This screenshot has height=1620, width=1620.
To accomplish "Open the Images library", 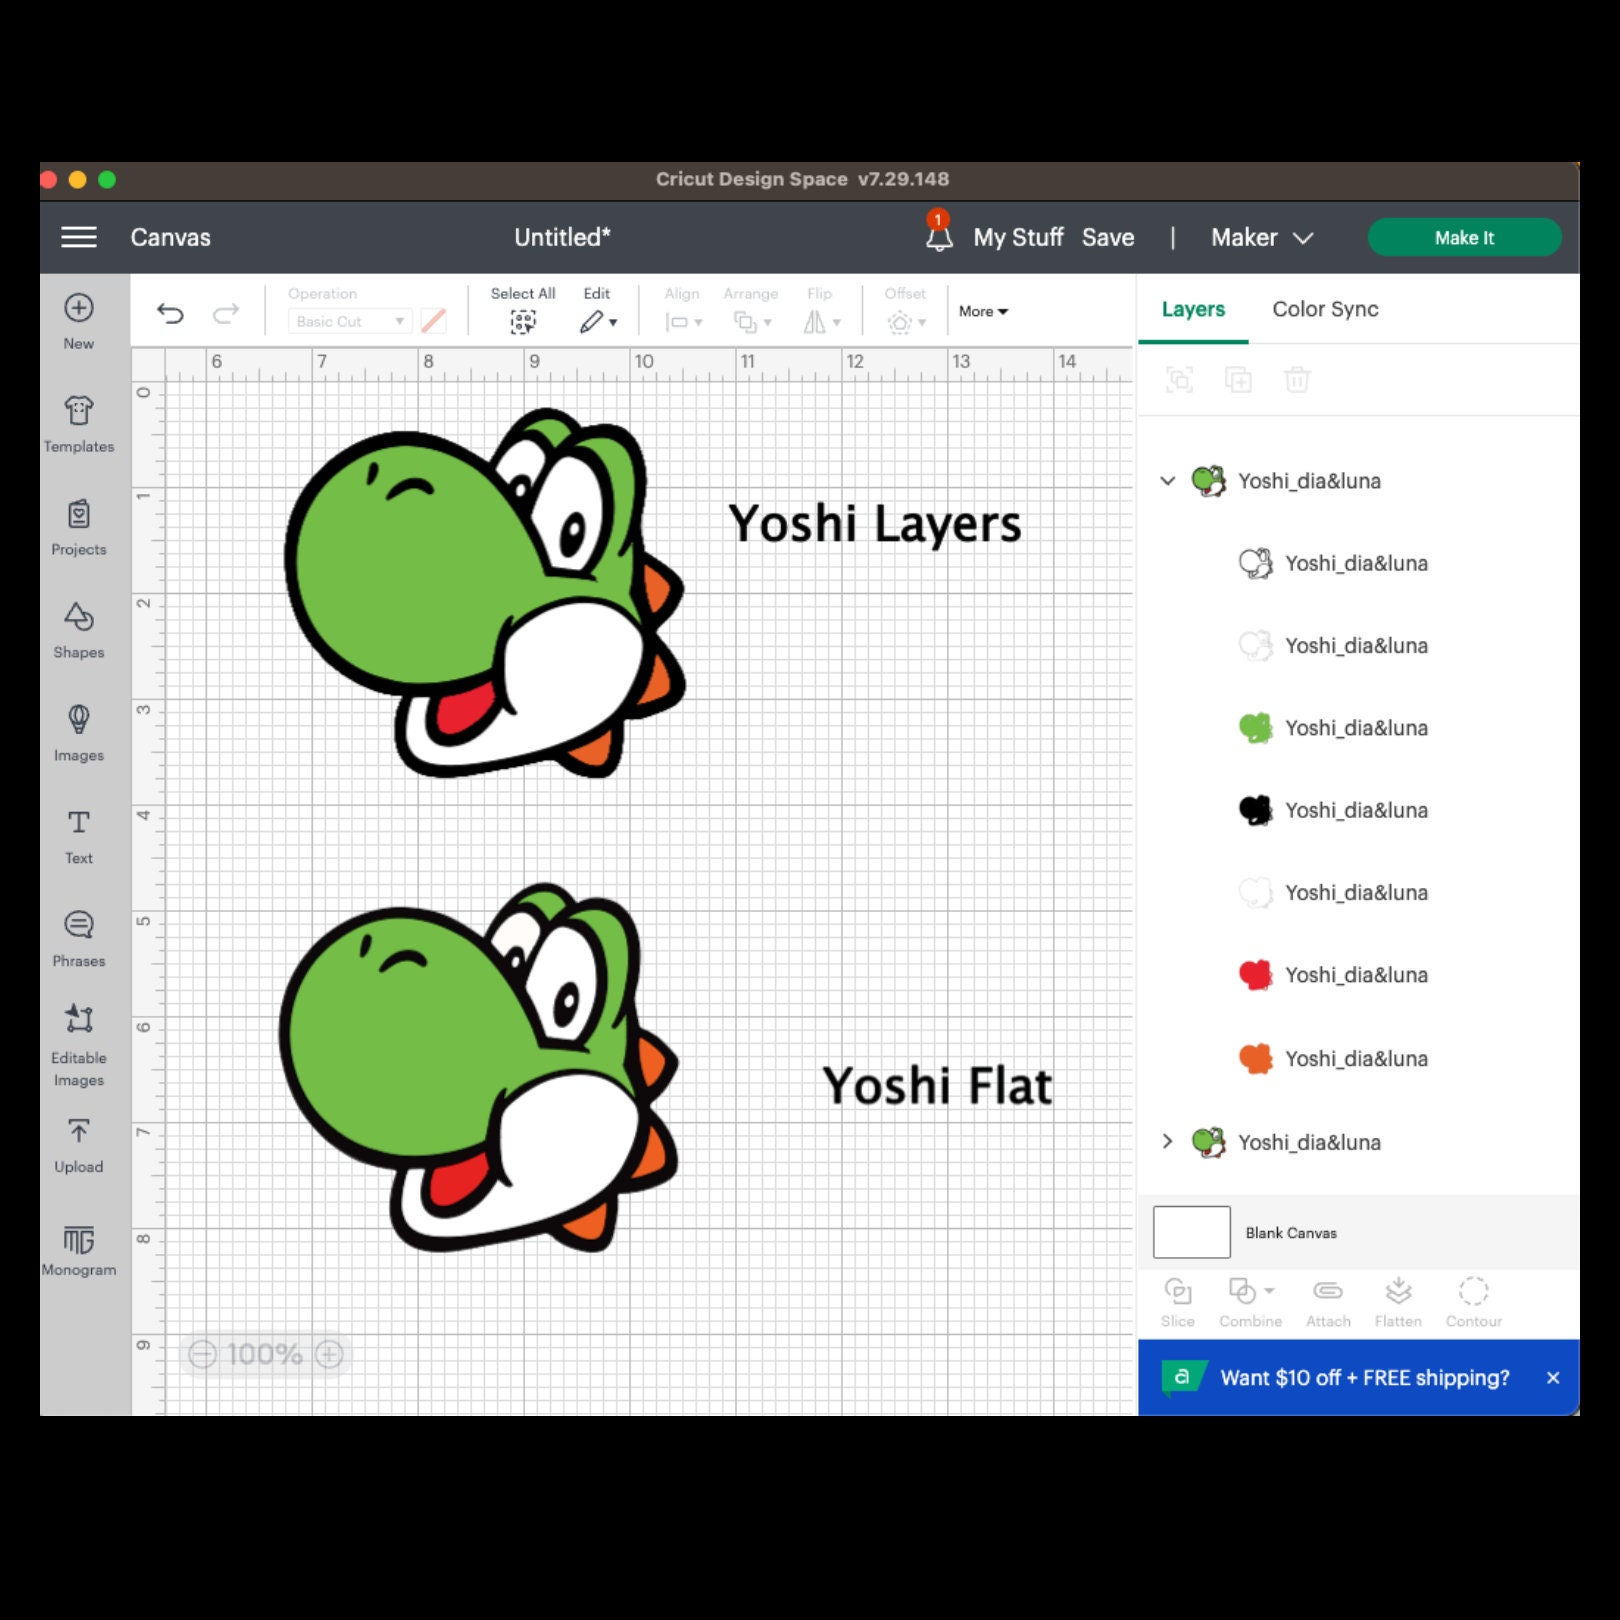I will [79, 733].
